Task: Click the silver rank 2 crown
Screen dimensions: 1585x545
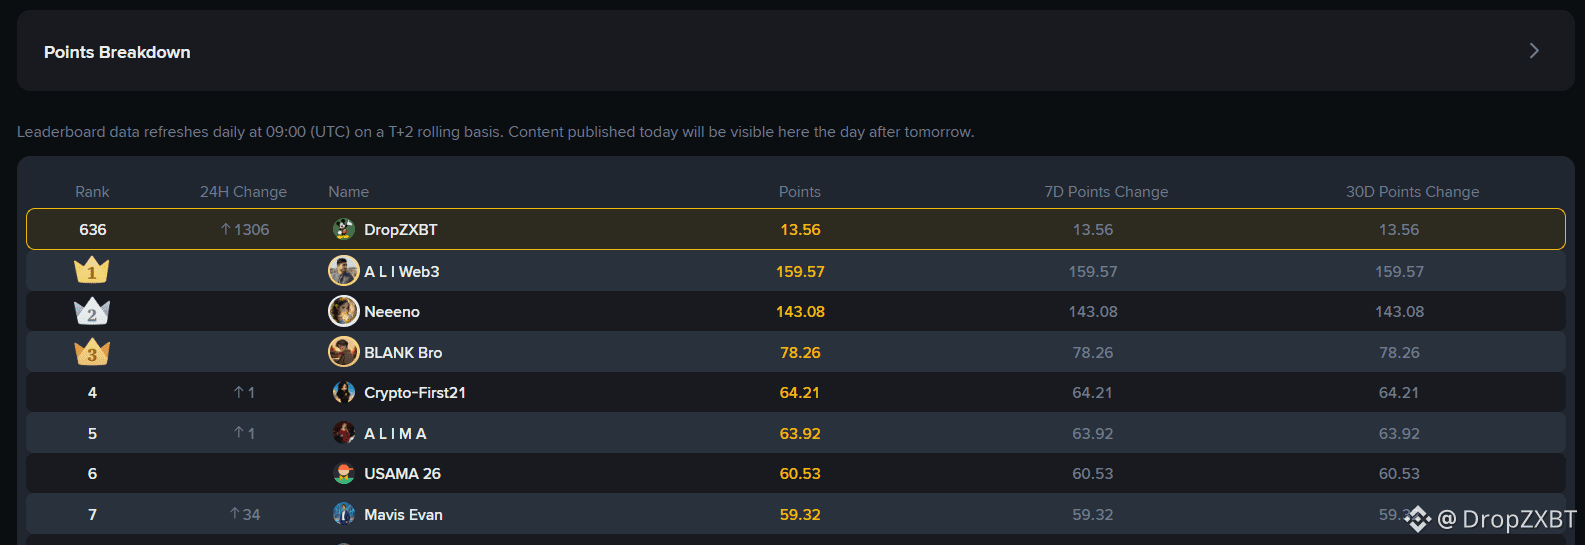Action: coord(92,311)
